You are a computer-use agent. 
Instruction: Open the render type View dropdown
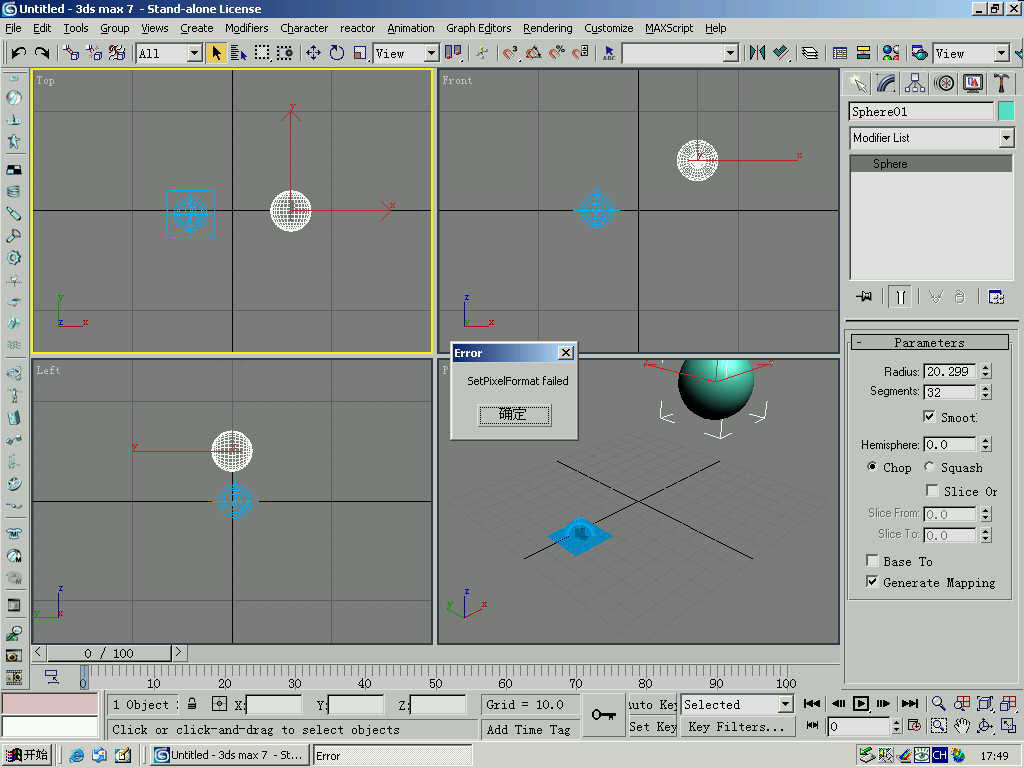(x=1002, y=54)
